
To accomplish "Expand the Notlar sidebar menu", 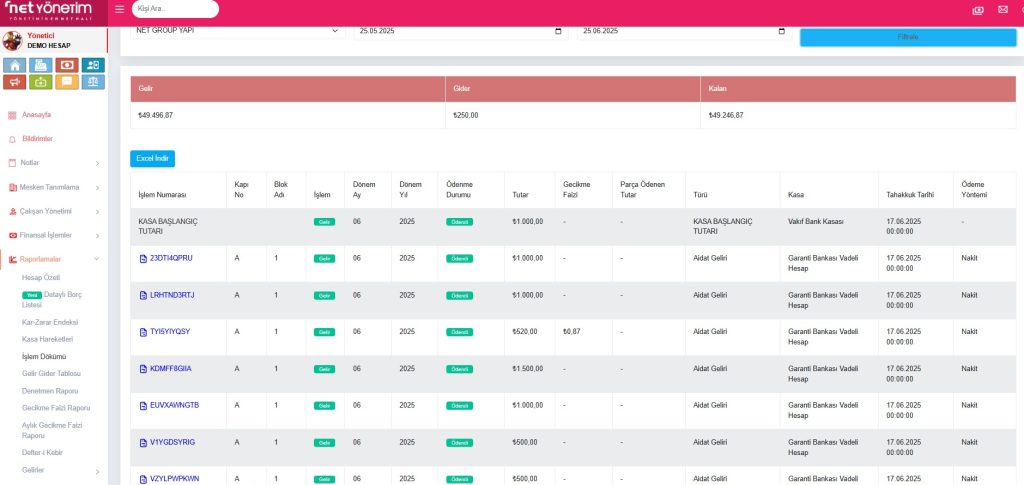I will (53, 162).
